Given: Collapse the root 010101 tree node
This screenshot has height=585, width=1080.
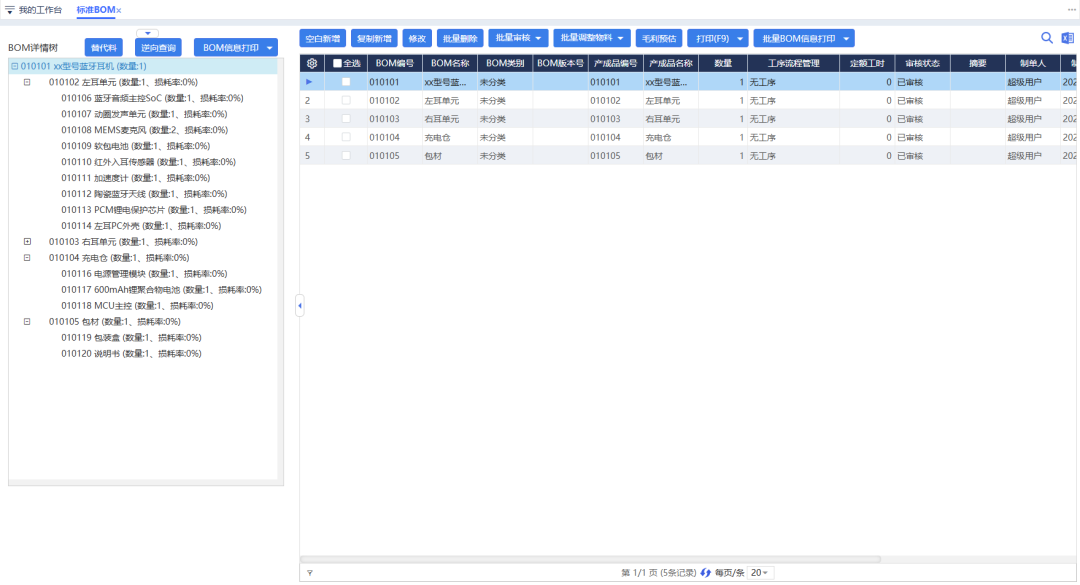Looking at the screenshot, I should pyautogui.click(x=14, y=66).
